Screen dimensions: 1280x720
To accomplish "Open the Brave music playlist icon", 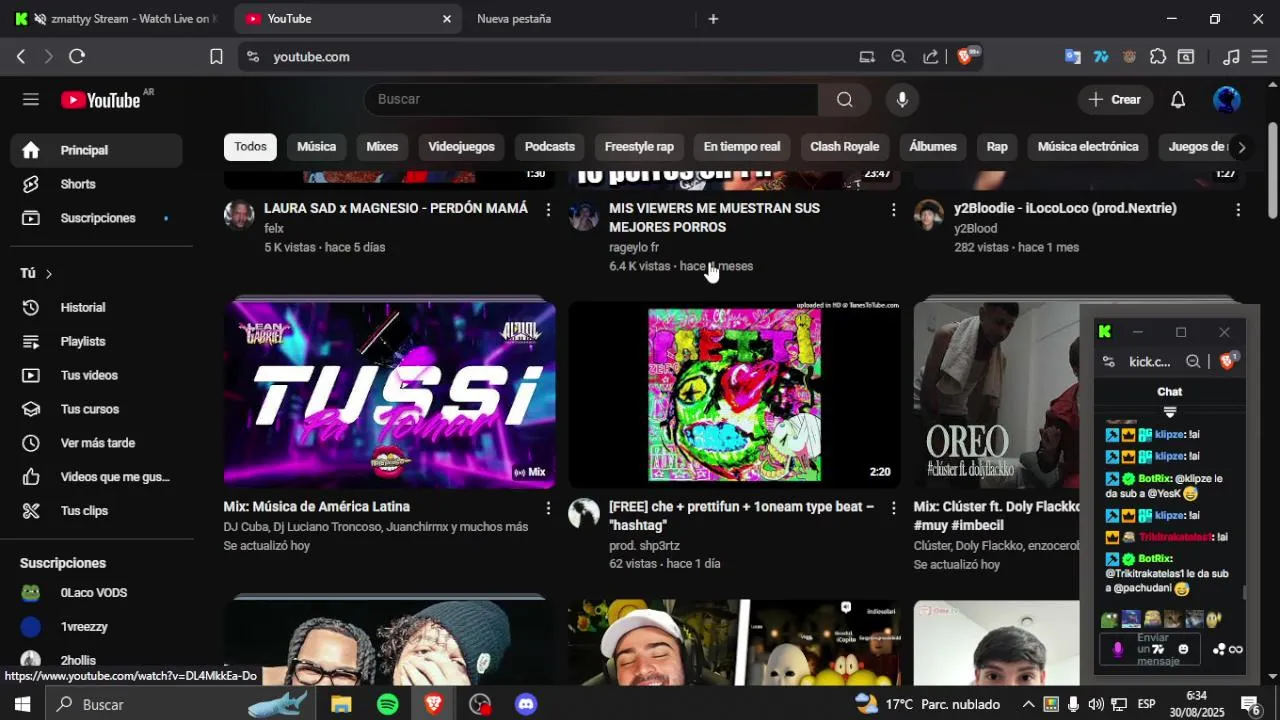I will [1232, 57].
